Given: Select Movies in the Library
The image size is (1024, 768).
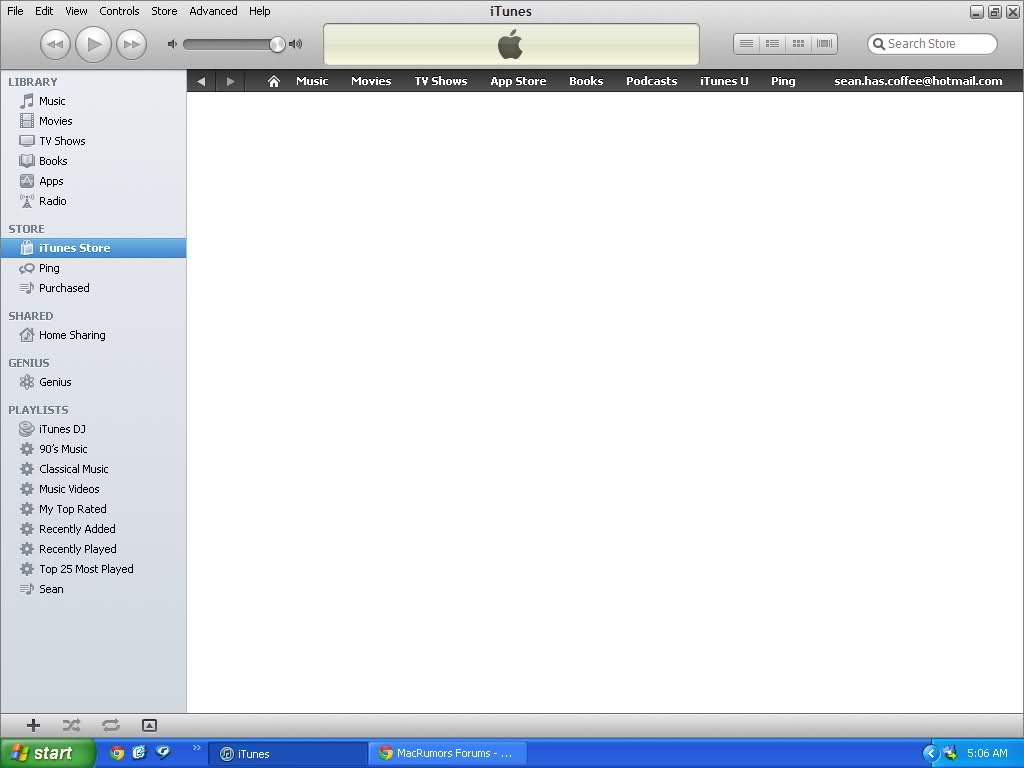Looking at the screenshot, I should (93, 121).
